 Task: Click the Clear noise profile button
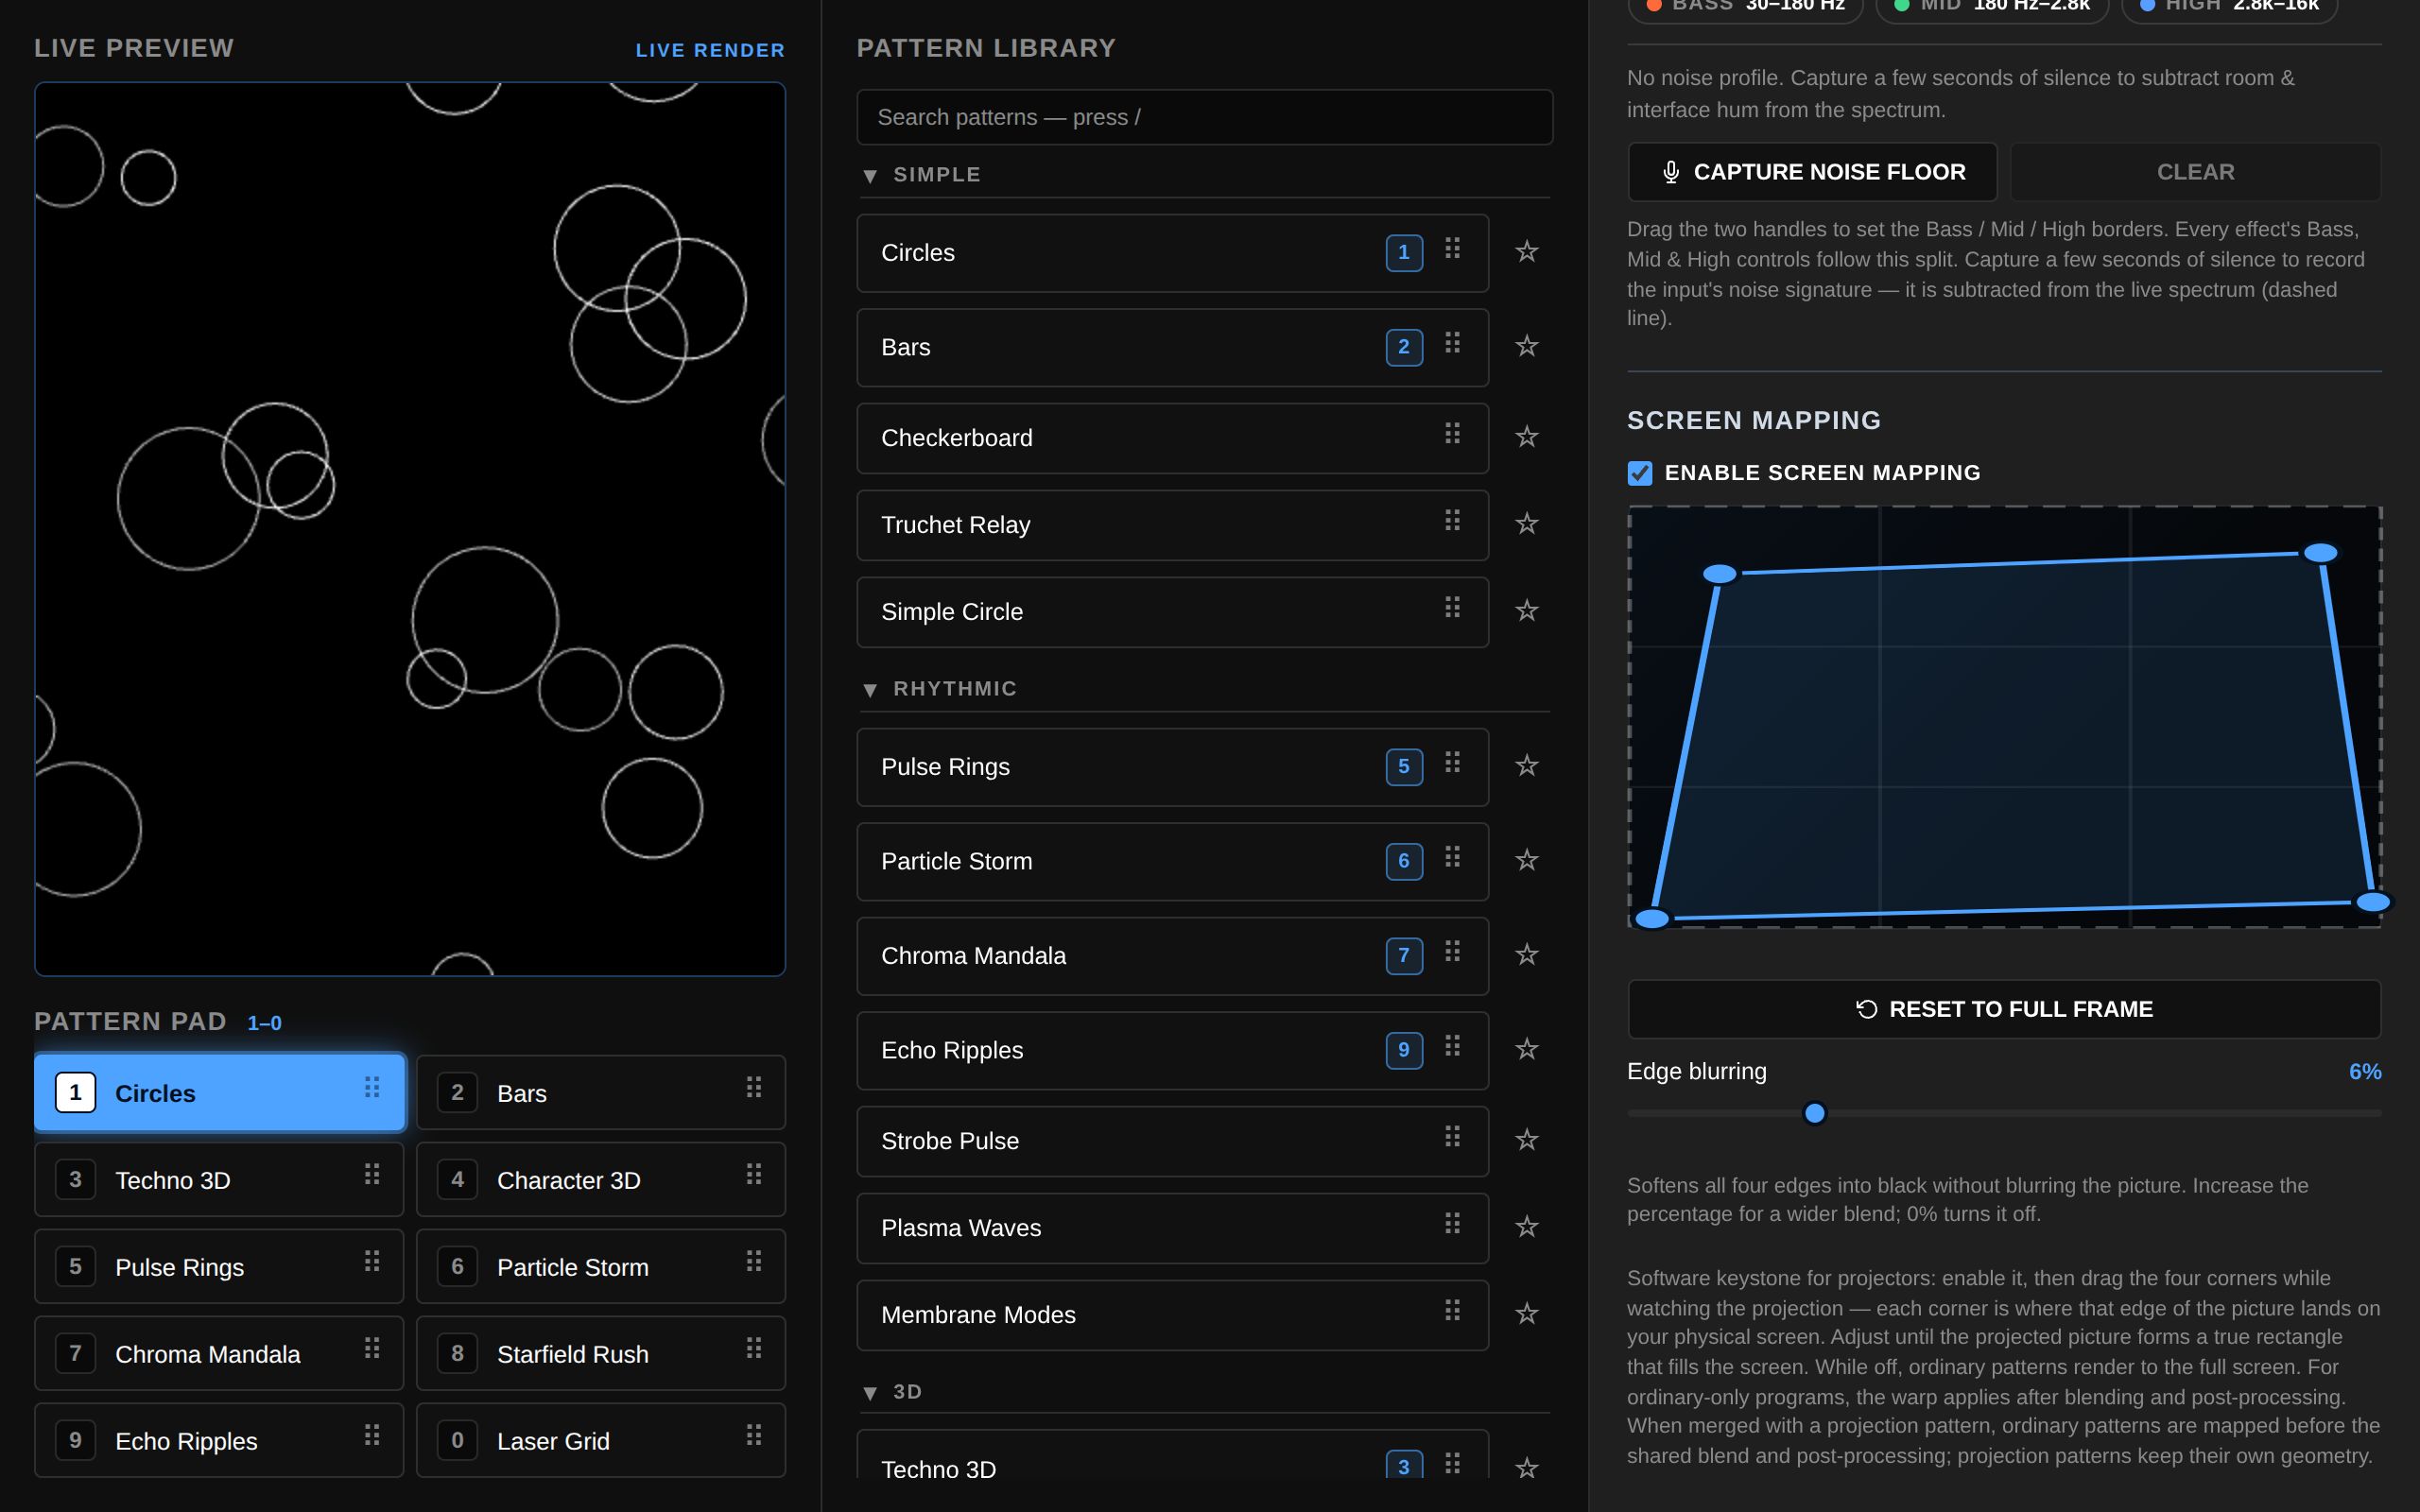click(x=2195, y=172)
